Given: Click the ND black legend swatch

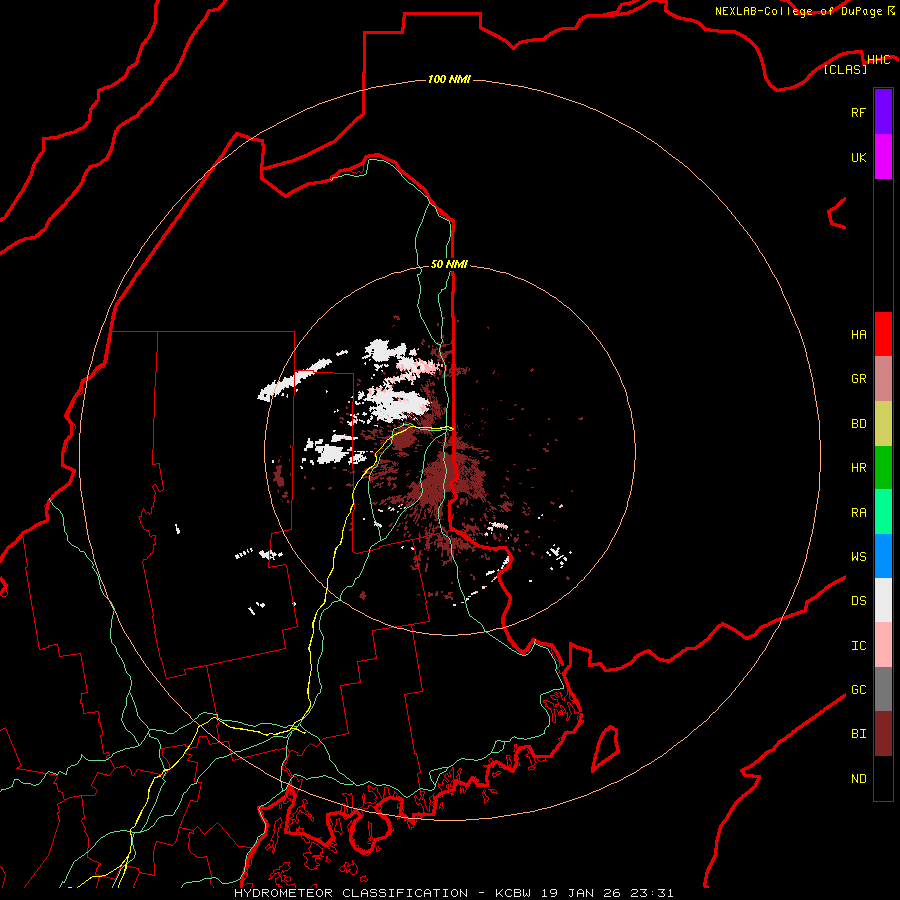Looking at the screenshot, I should pyautogui.click(x=883, y=778).
